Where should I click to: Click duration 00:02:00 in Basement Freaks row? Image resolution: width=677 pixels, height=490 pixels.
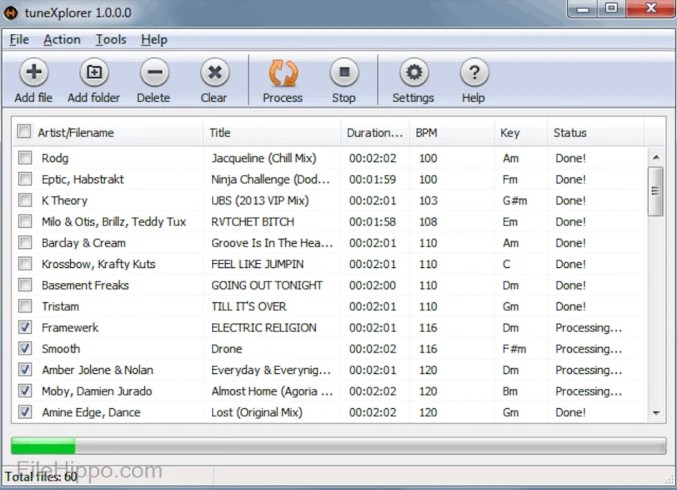[x=373, y=285]
